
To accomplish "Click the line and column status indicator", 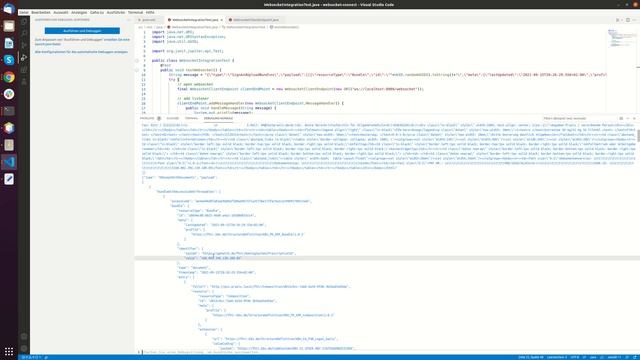I will tap(531, 357).
